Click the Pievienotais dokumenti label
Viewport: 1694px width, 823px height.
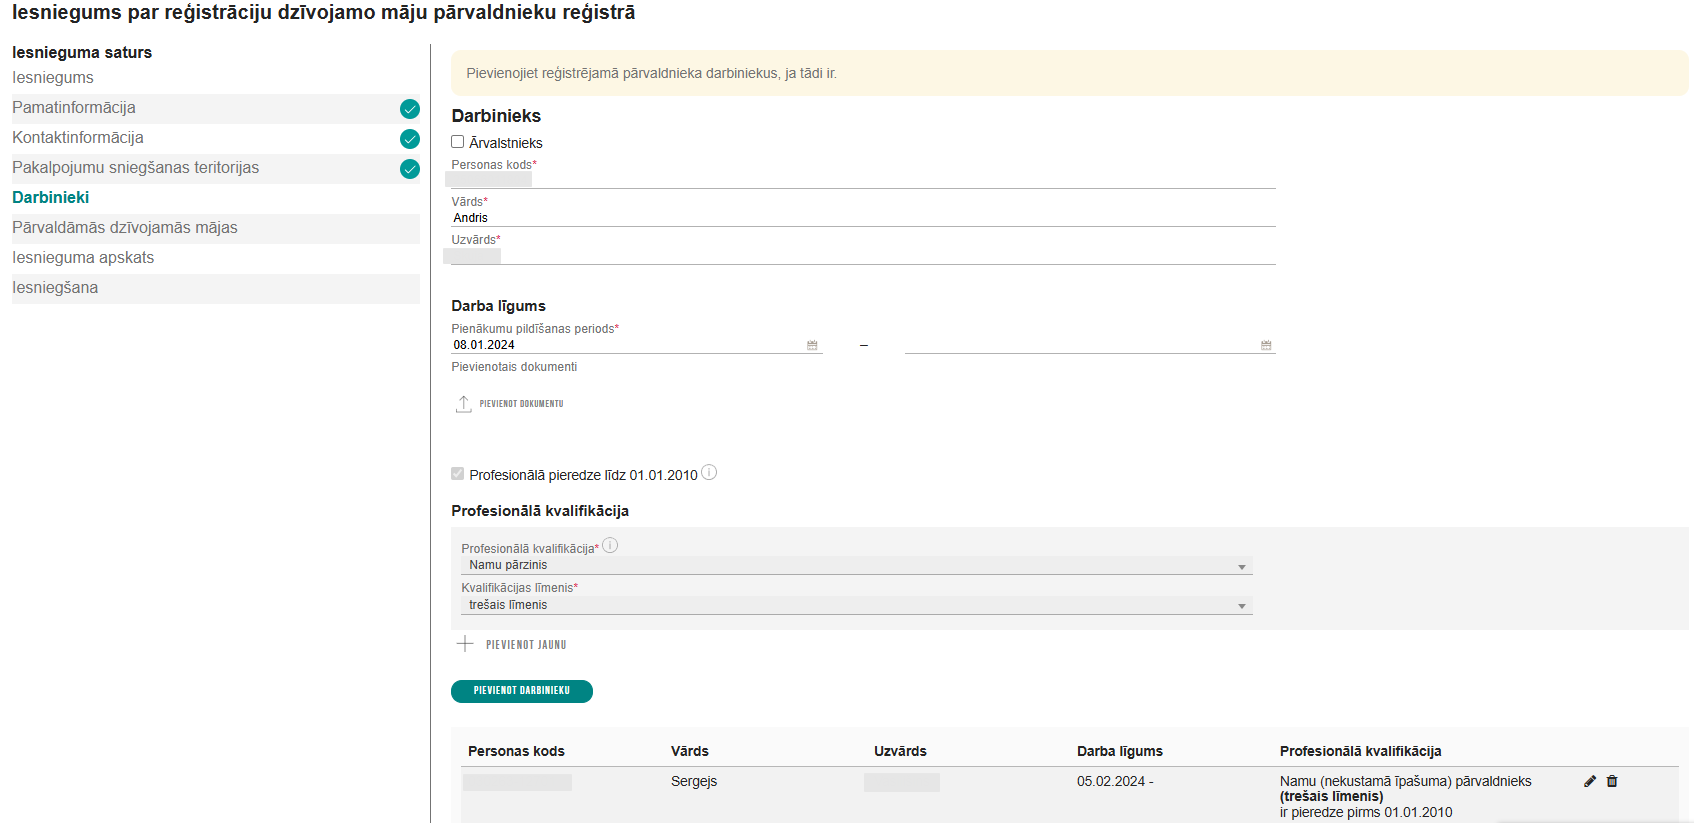(514, 367)
